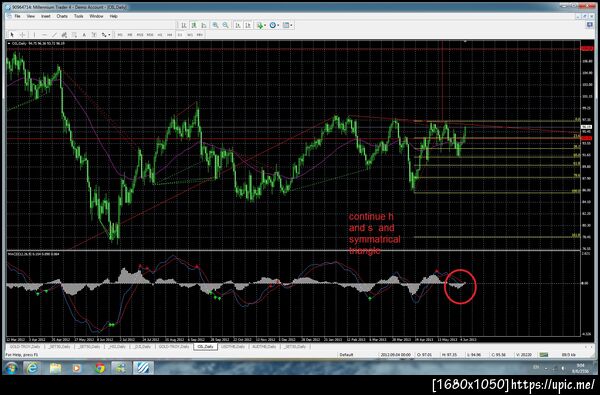Set timeframe to MN
The height and width of the screenshot is (395, 600).
coord(200,35)
